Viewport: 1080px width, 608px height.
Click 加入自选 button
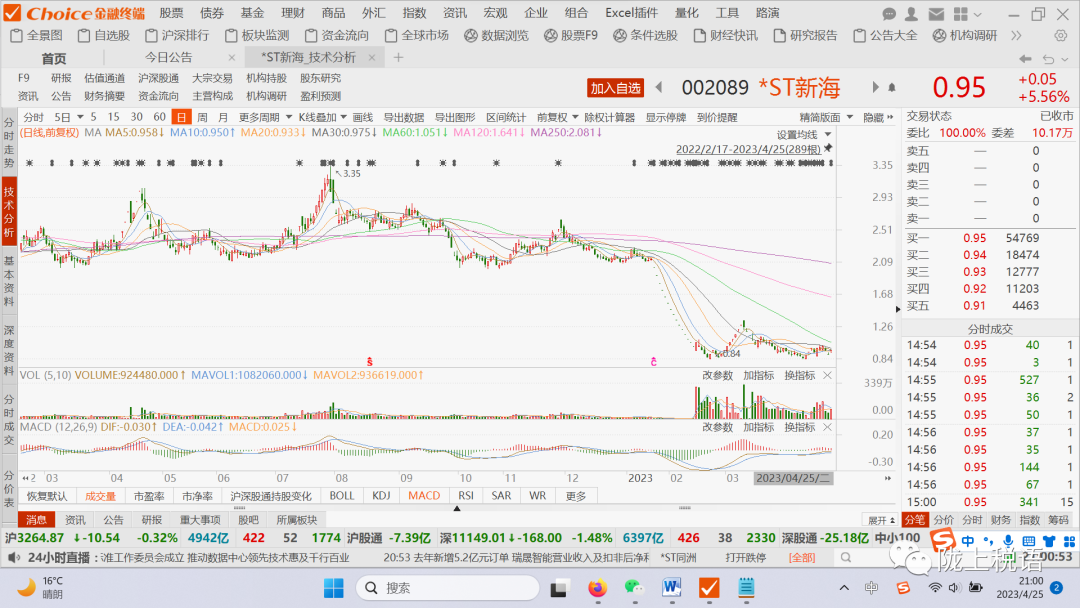click(615, 87)
